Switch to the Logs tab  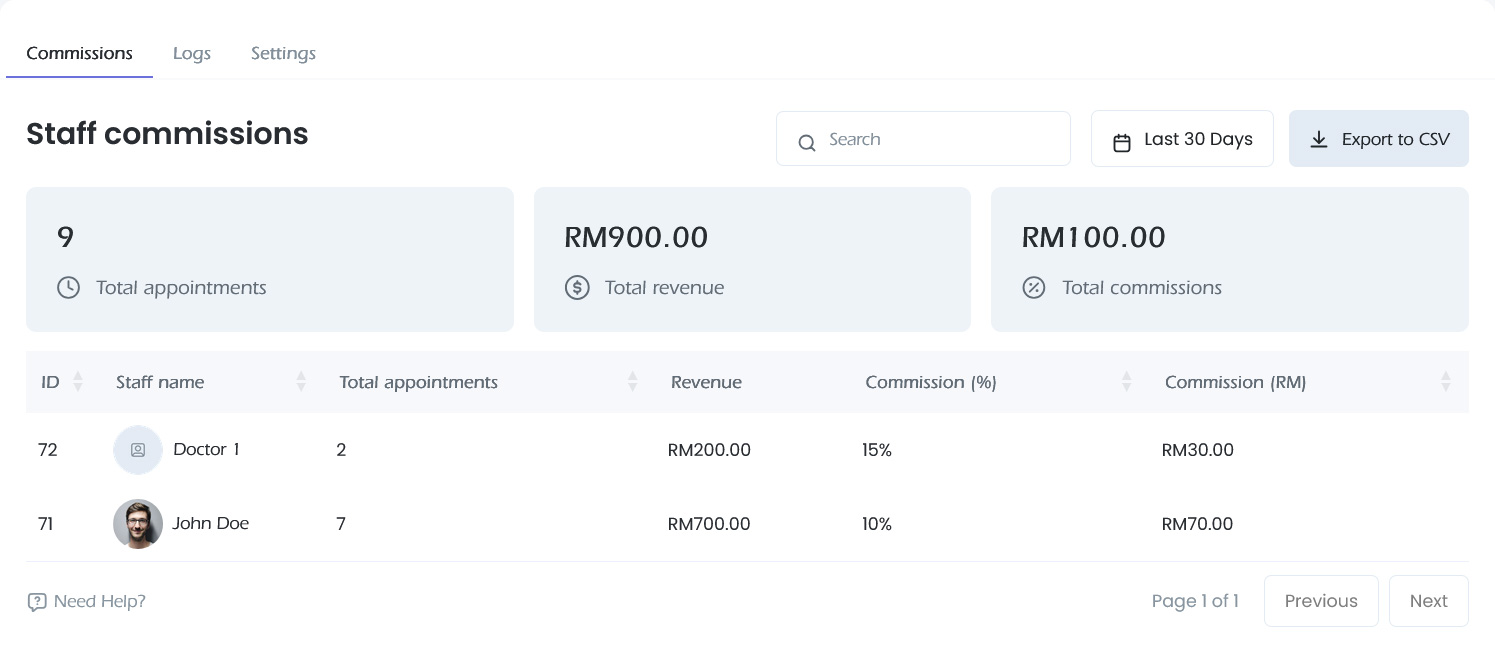pos(191,53)
